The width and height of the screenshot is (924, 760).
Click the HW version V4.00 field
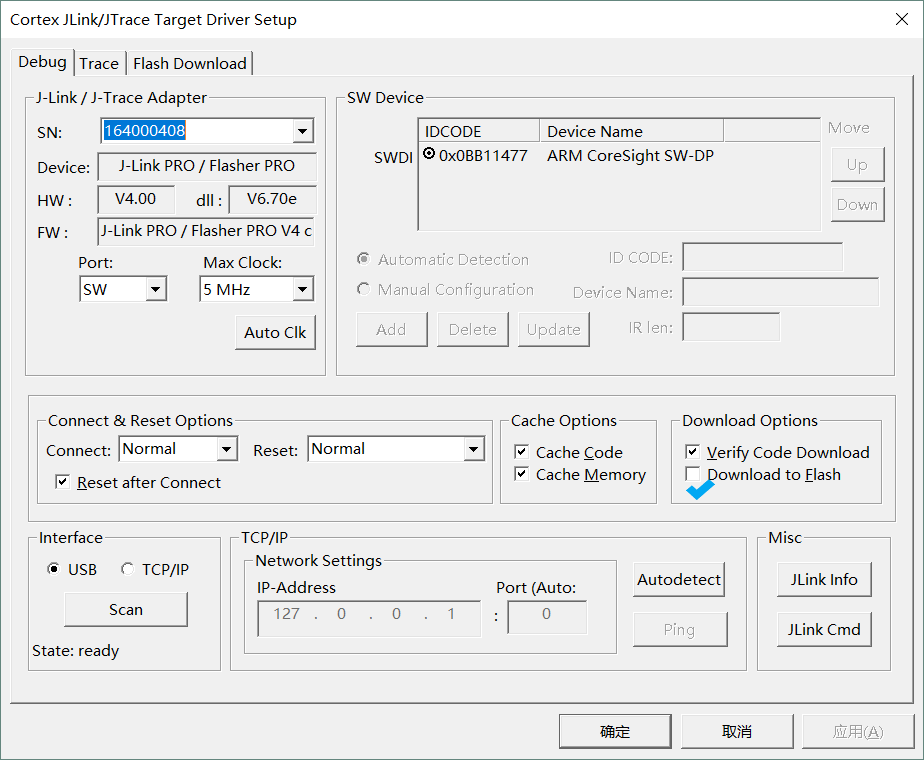point(136,199)
